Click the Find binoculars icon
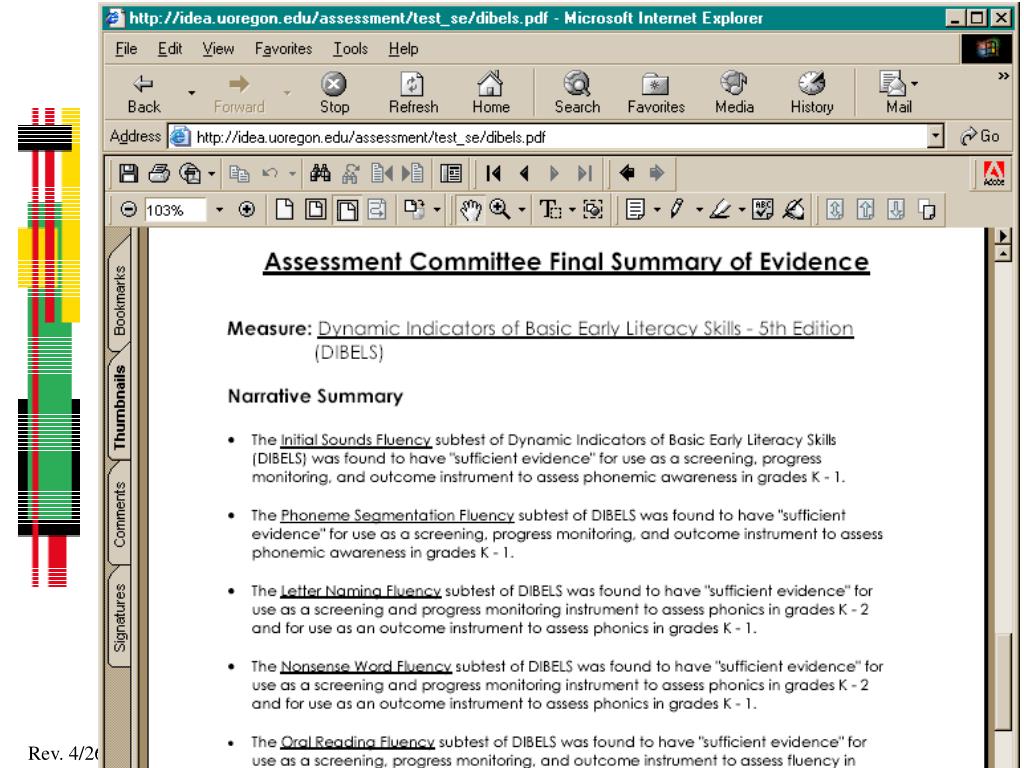Image resolution: width=1024 pixels, height=768 pixels. click(320, 173)
